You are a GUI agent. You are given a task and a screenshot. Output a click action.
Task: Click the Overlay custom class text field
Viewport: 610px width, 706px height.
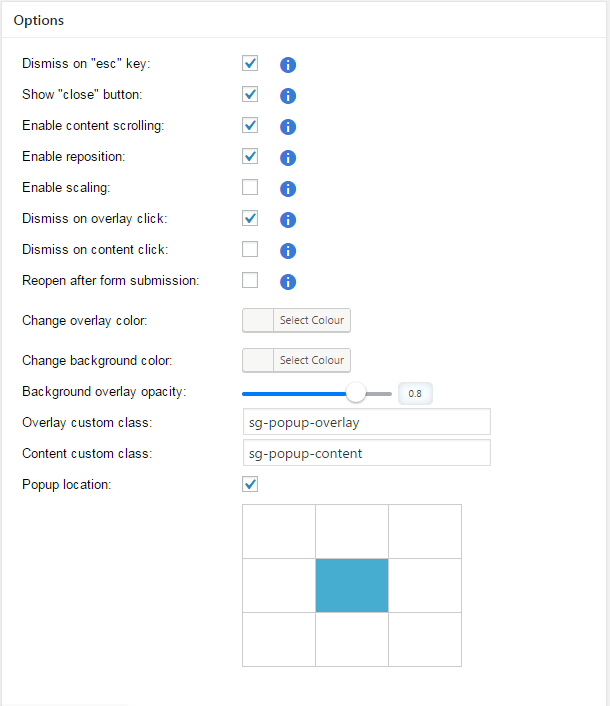click(366, 422)
